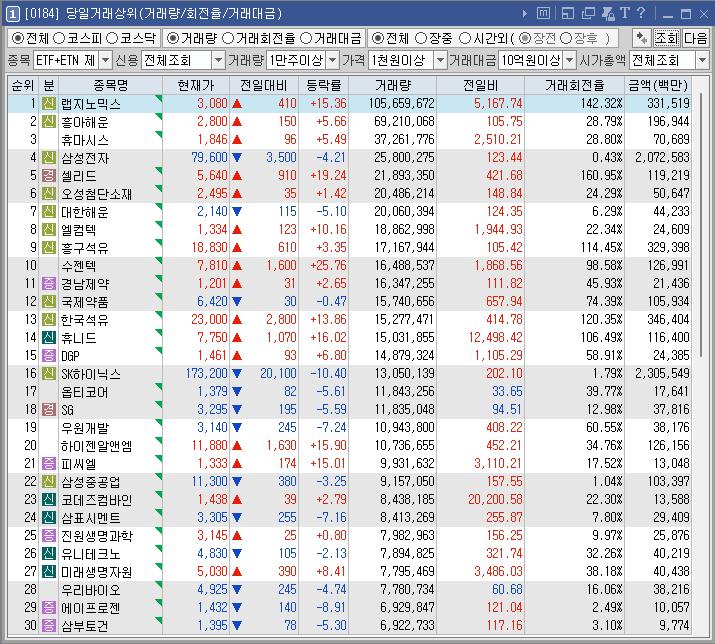Screen dimensions: 715x644
Task: Open the 시가총액 전체조회 dropdown
Action: point(702,60)
